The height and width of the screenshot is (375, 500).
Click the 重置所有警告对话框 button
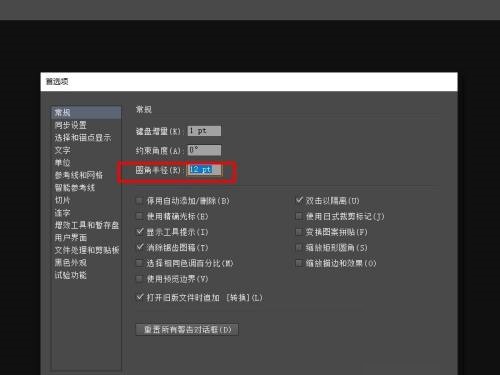coord(187,330)
